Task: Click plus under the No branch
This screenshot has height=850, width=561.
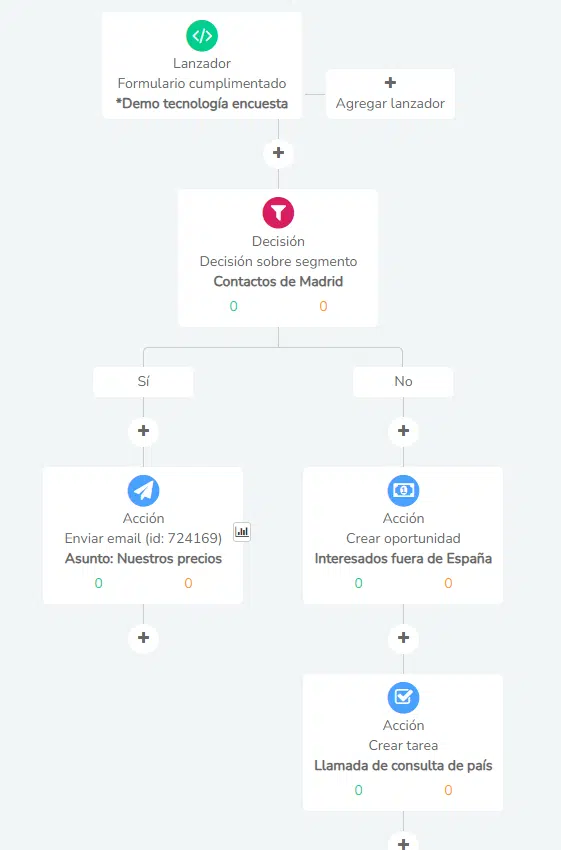Action: tap(403, 431)
